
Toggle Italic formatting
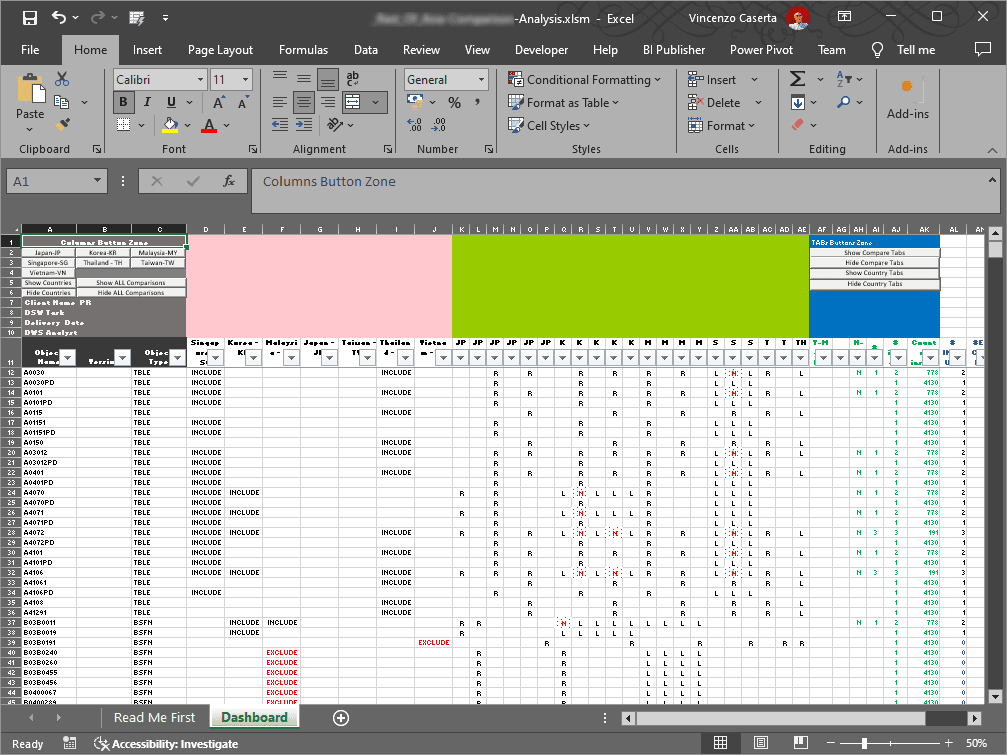[148, 102]
